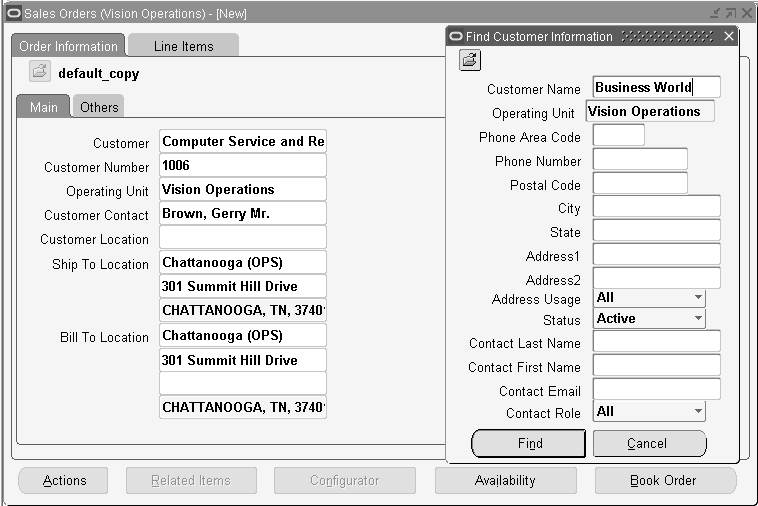Select the Order Information tab
Viewport: 758px width, 506px height.
point(68,46)
